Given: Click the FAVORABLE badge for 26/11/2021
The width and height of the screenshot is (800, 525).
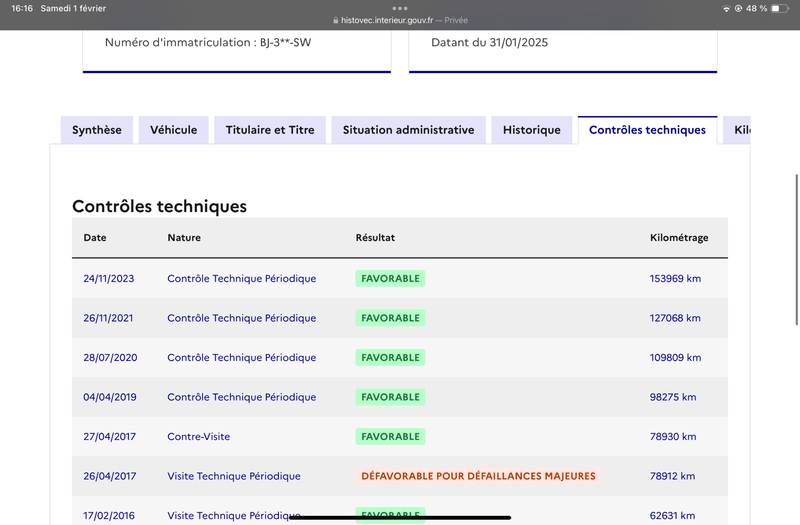Looking at the screenshot, I should point(390,318).
